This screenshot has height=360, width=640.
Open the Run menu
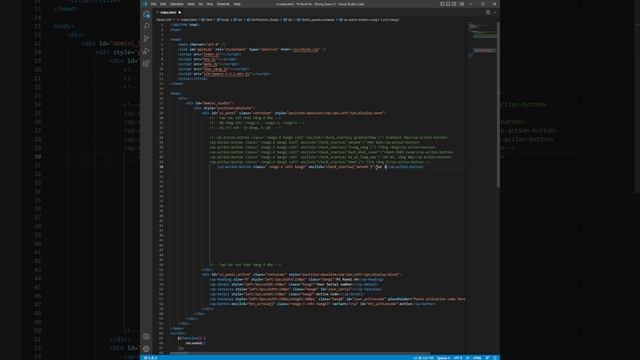(x=210, y=4)
